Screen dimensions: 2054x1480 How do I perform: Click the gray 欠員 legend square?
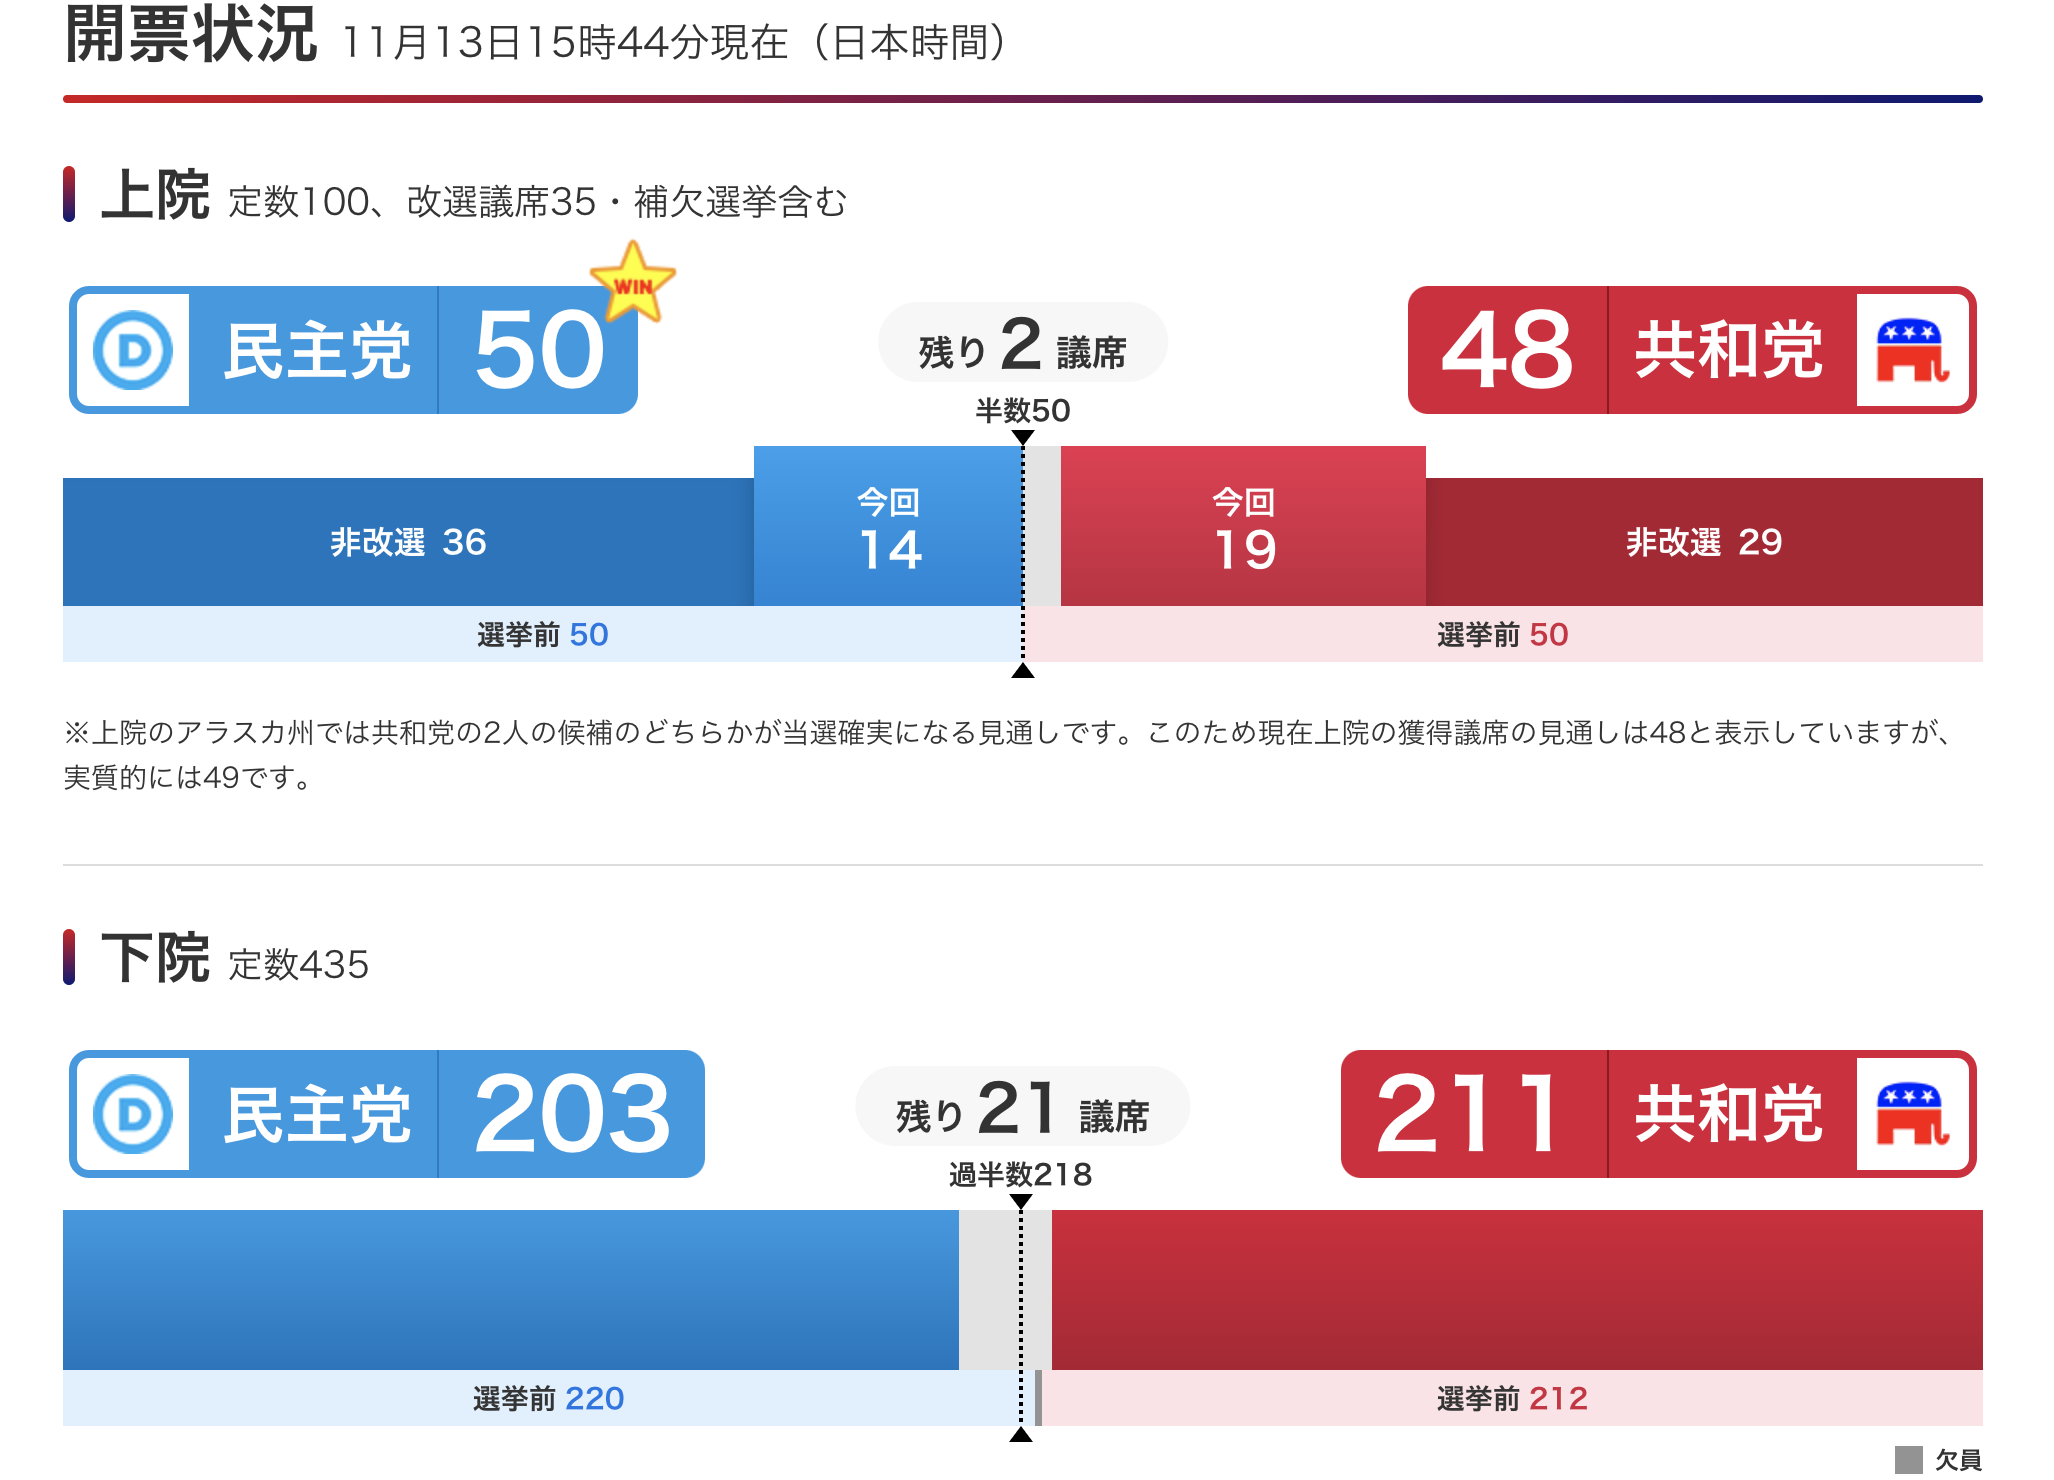pyautogui.click(x=1908, y=1459)
